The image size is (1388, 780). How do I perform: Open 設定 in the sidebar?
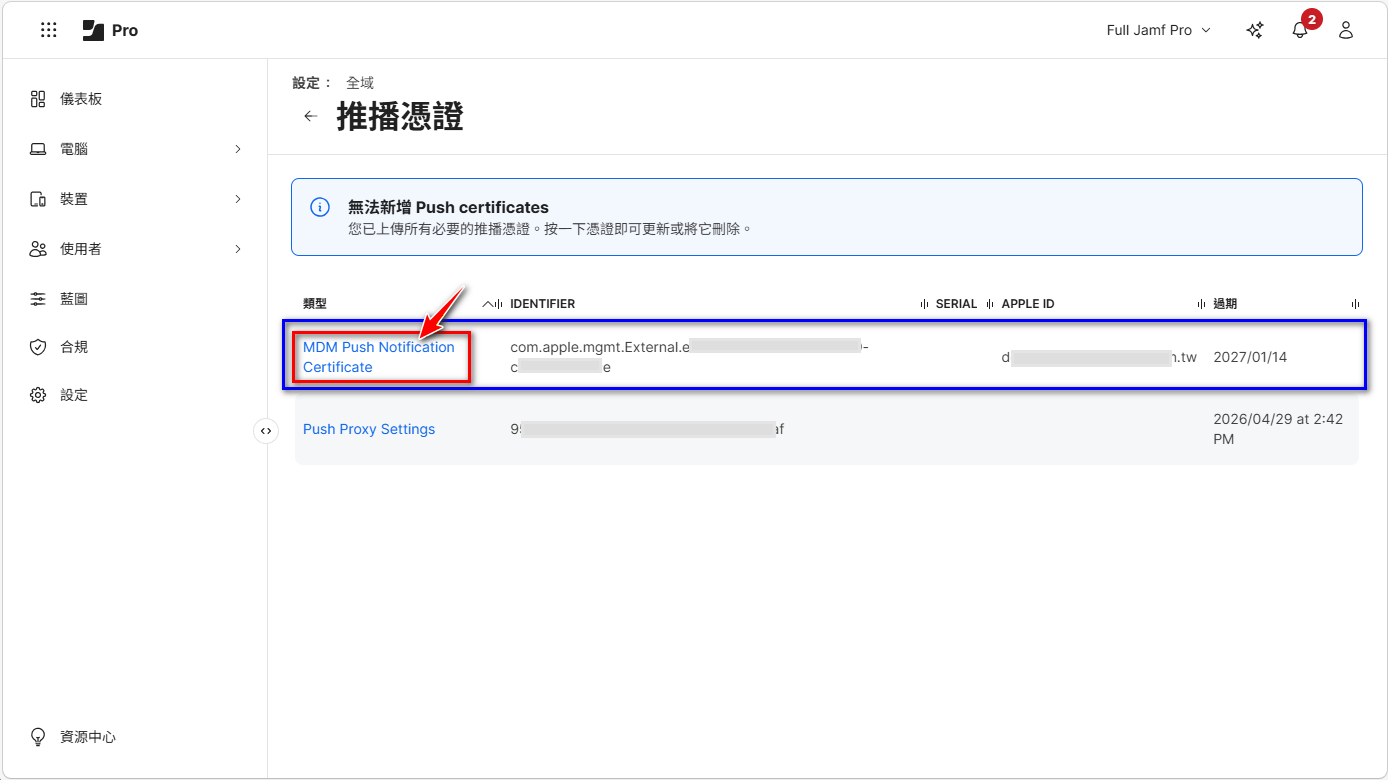[x=74, y=395]
